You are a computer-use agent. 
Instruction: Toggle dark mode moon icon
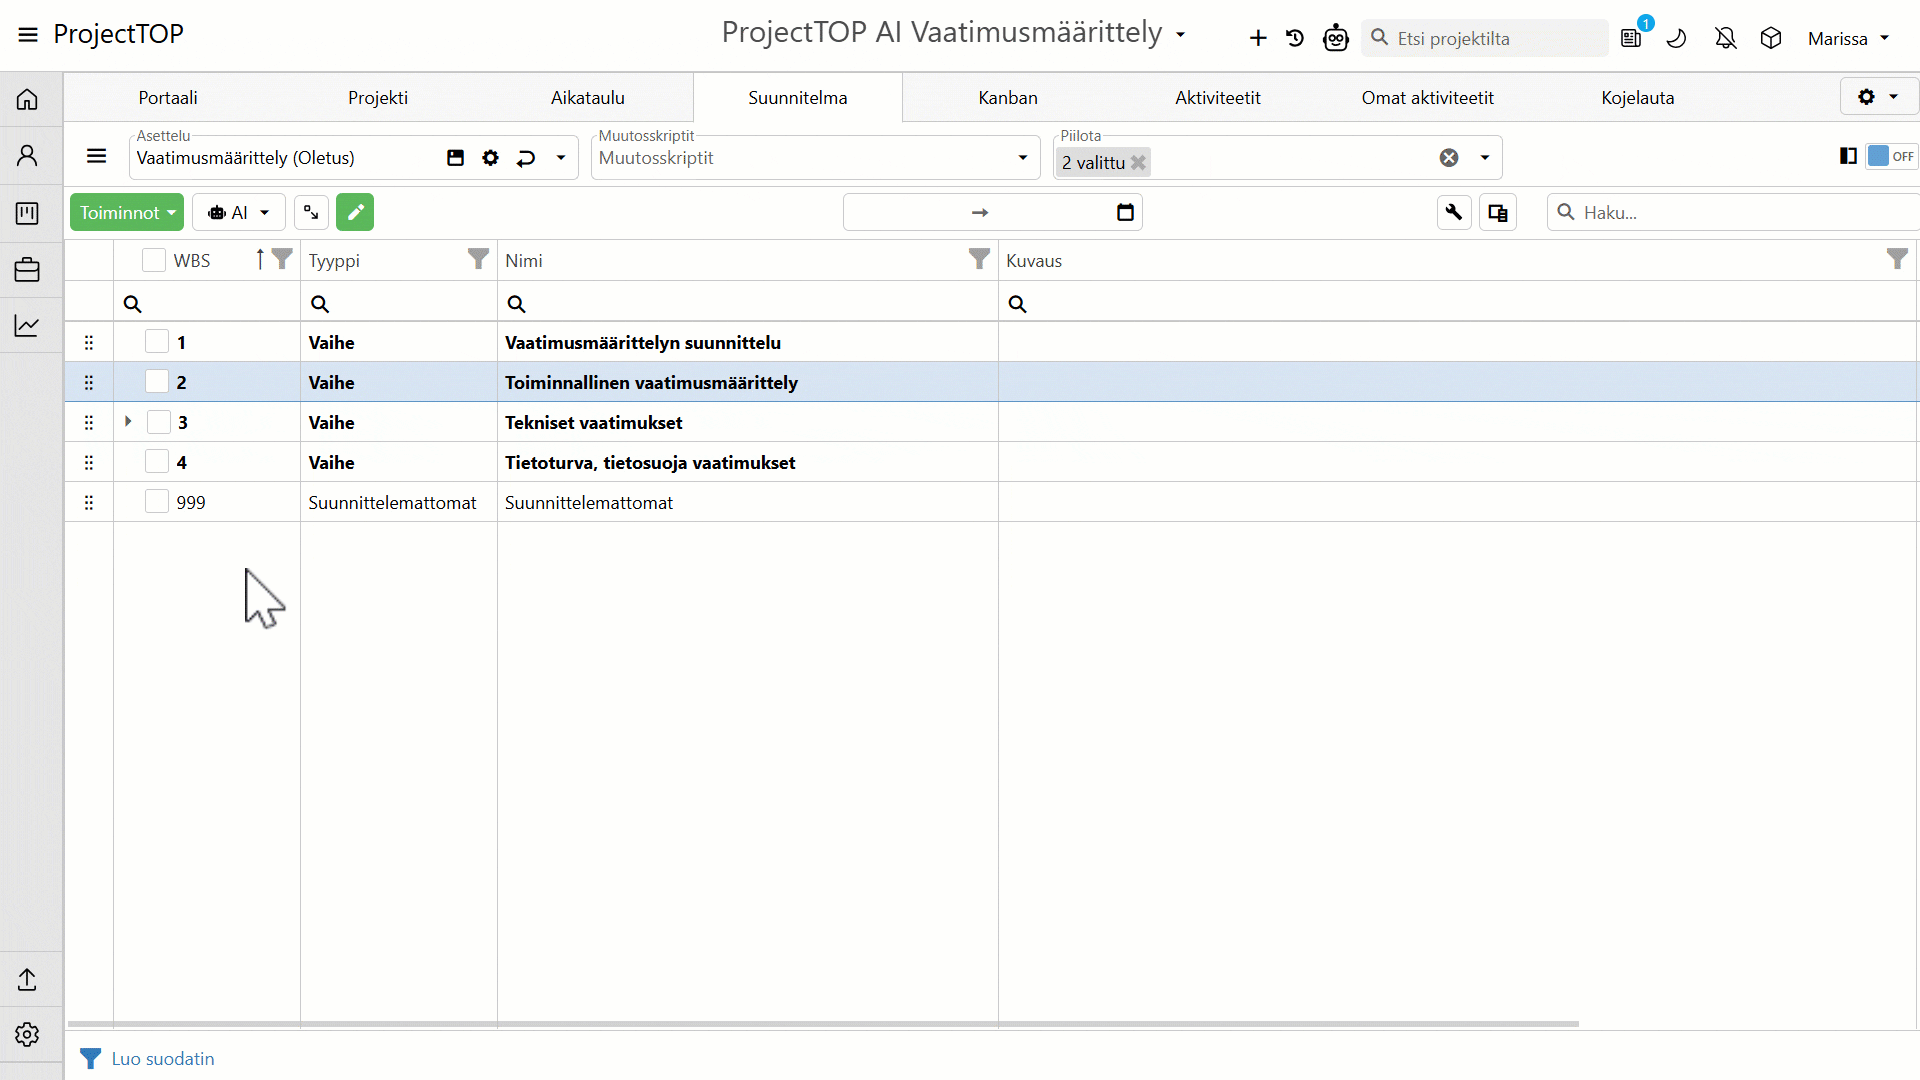(x=1677, y=38)
